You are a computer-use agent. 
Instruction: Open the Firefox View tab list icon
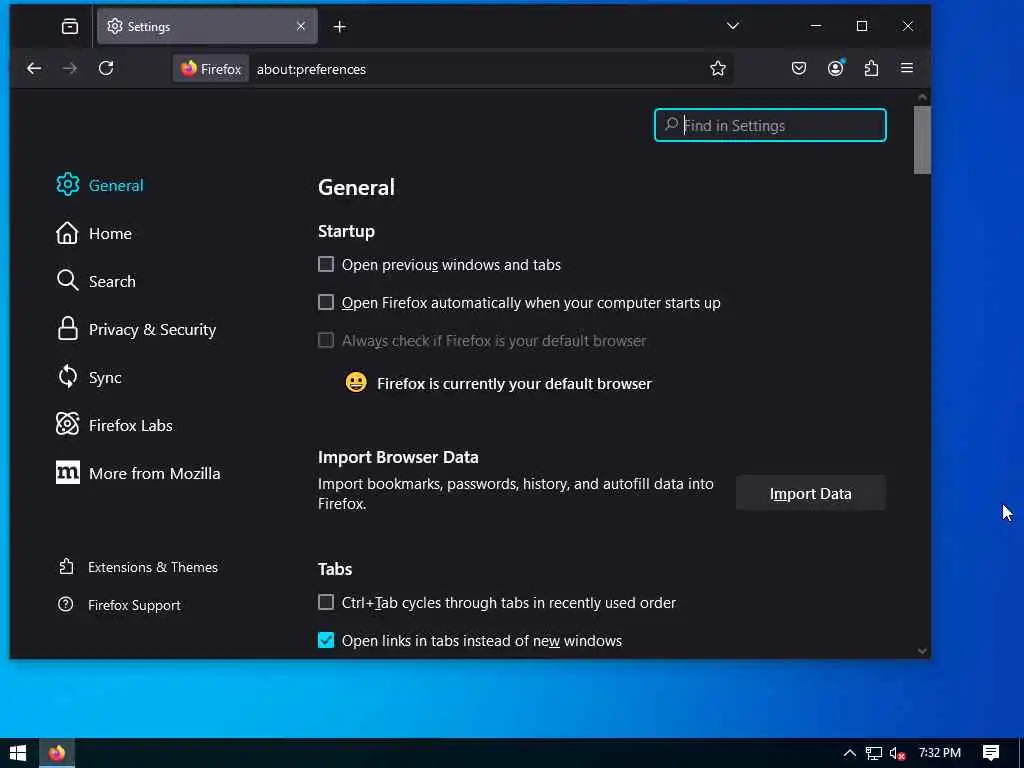click(70, 26)
